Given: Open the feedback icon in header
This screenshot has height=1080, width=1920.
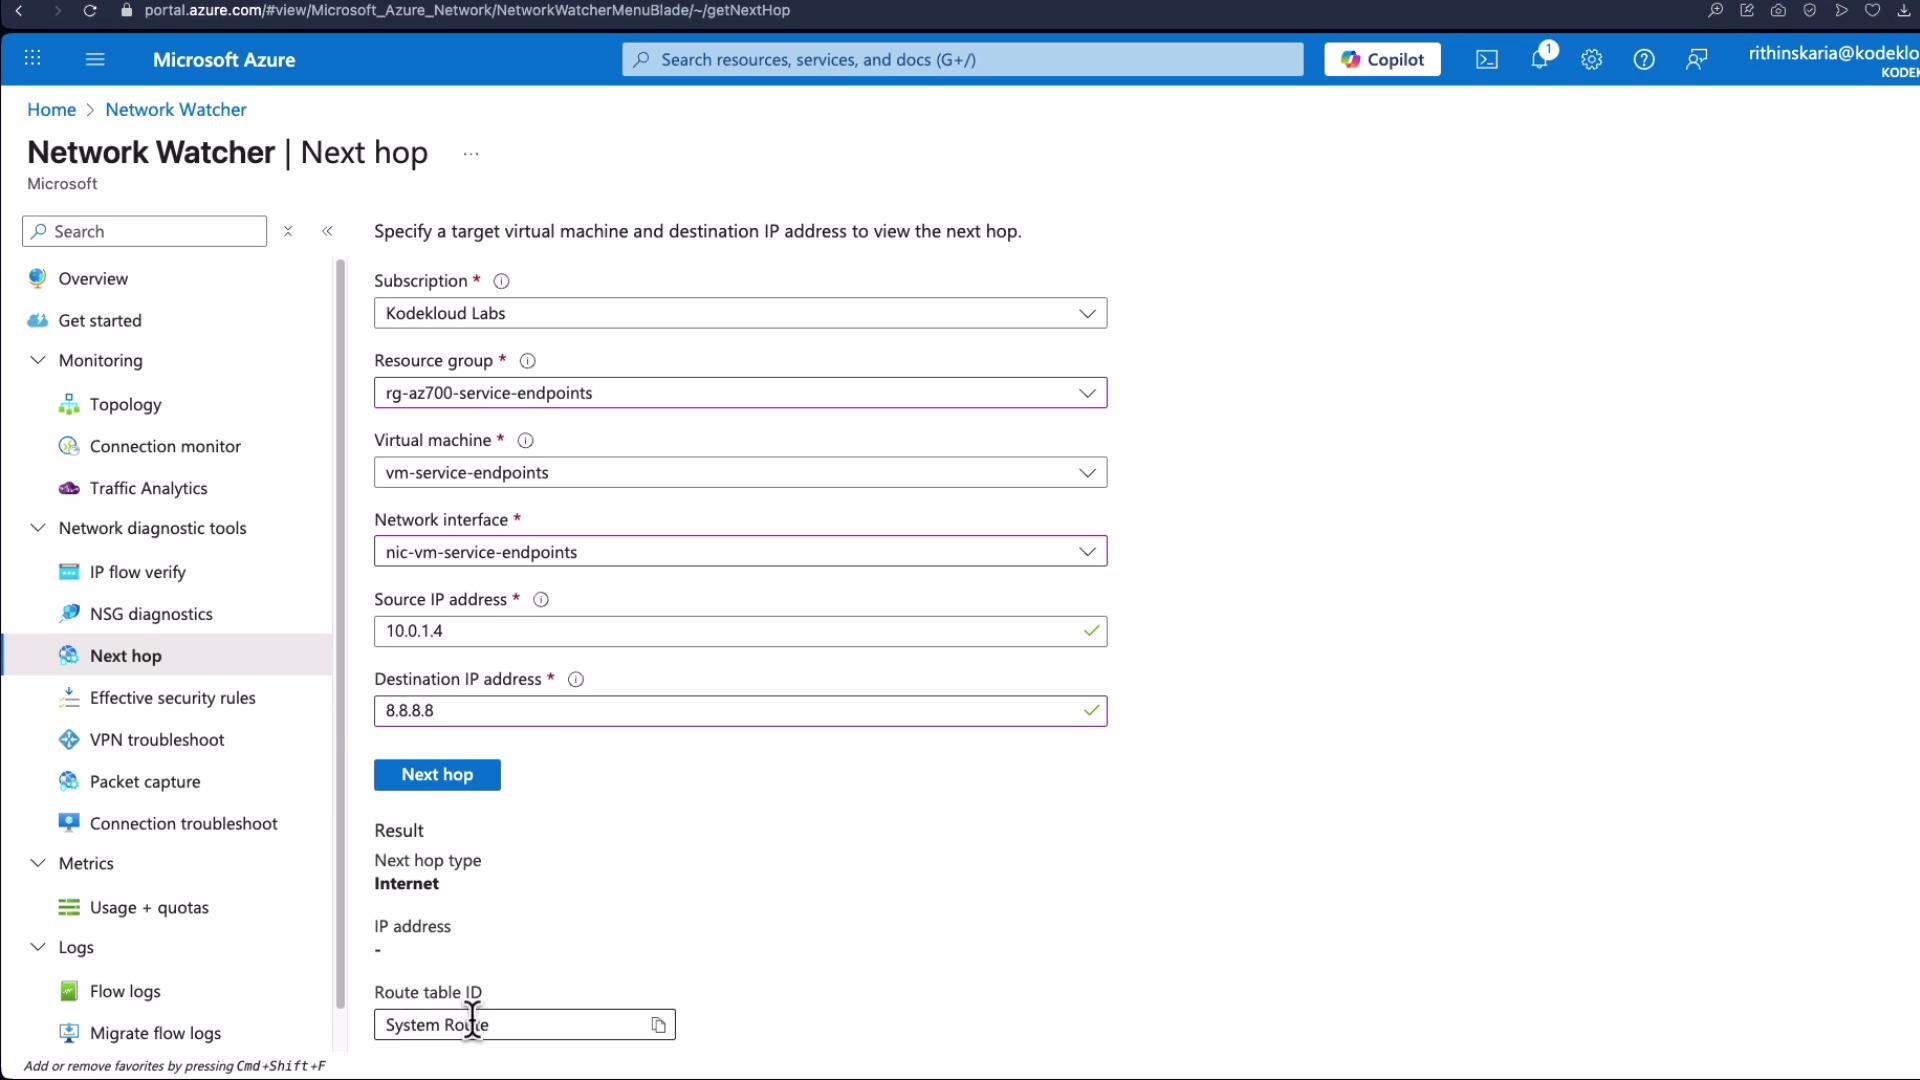Looking at the screenshot, I should [x=1696, y=60].
